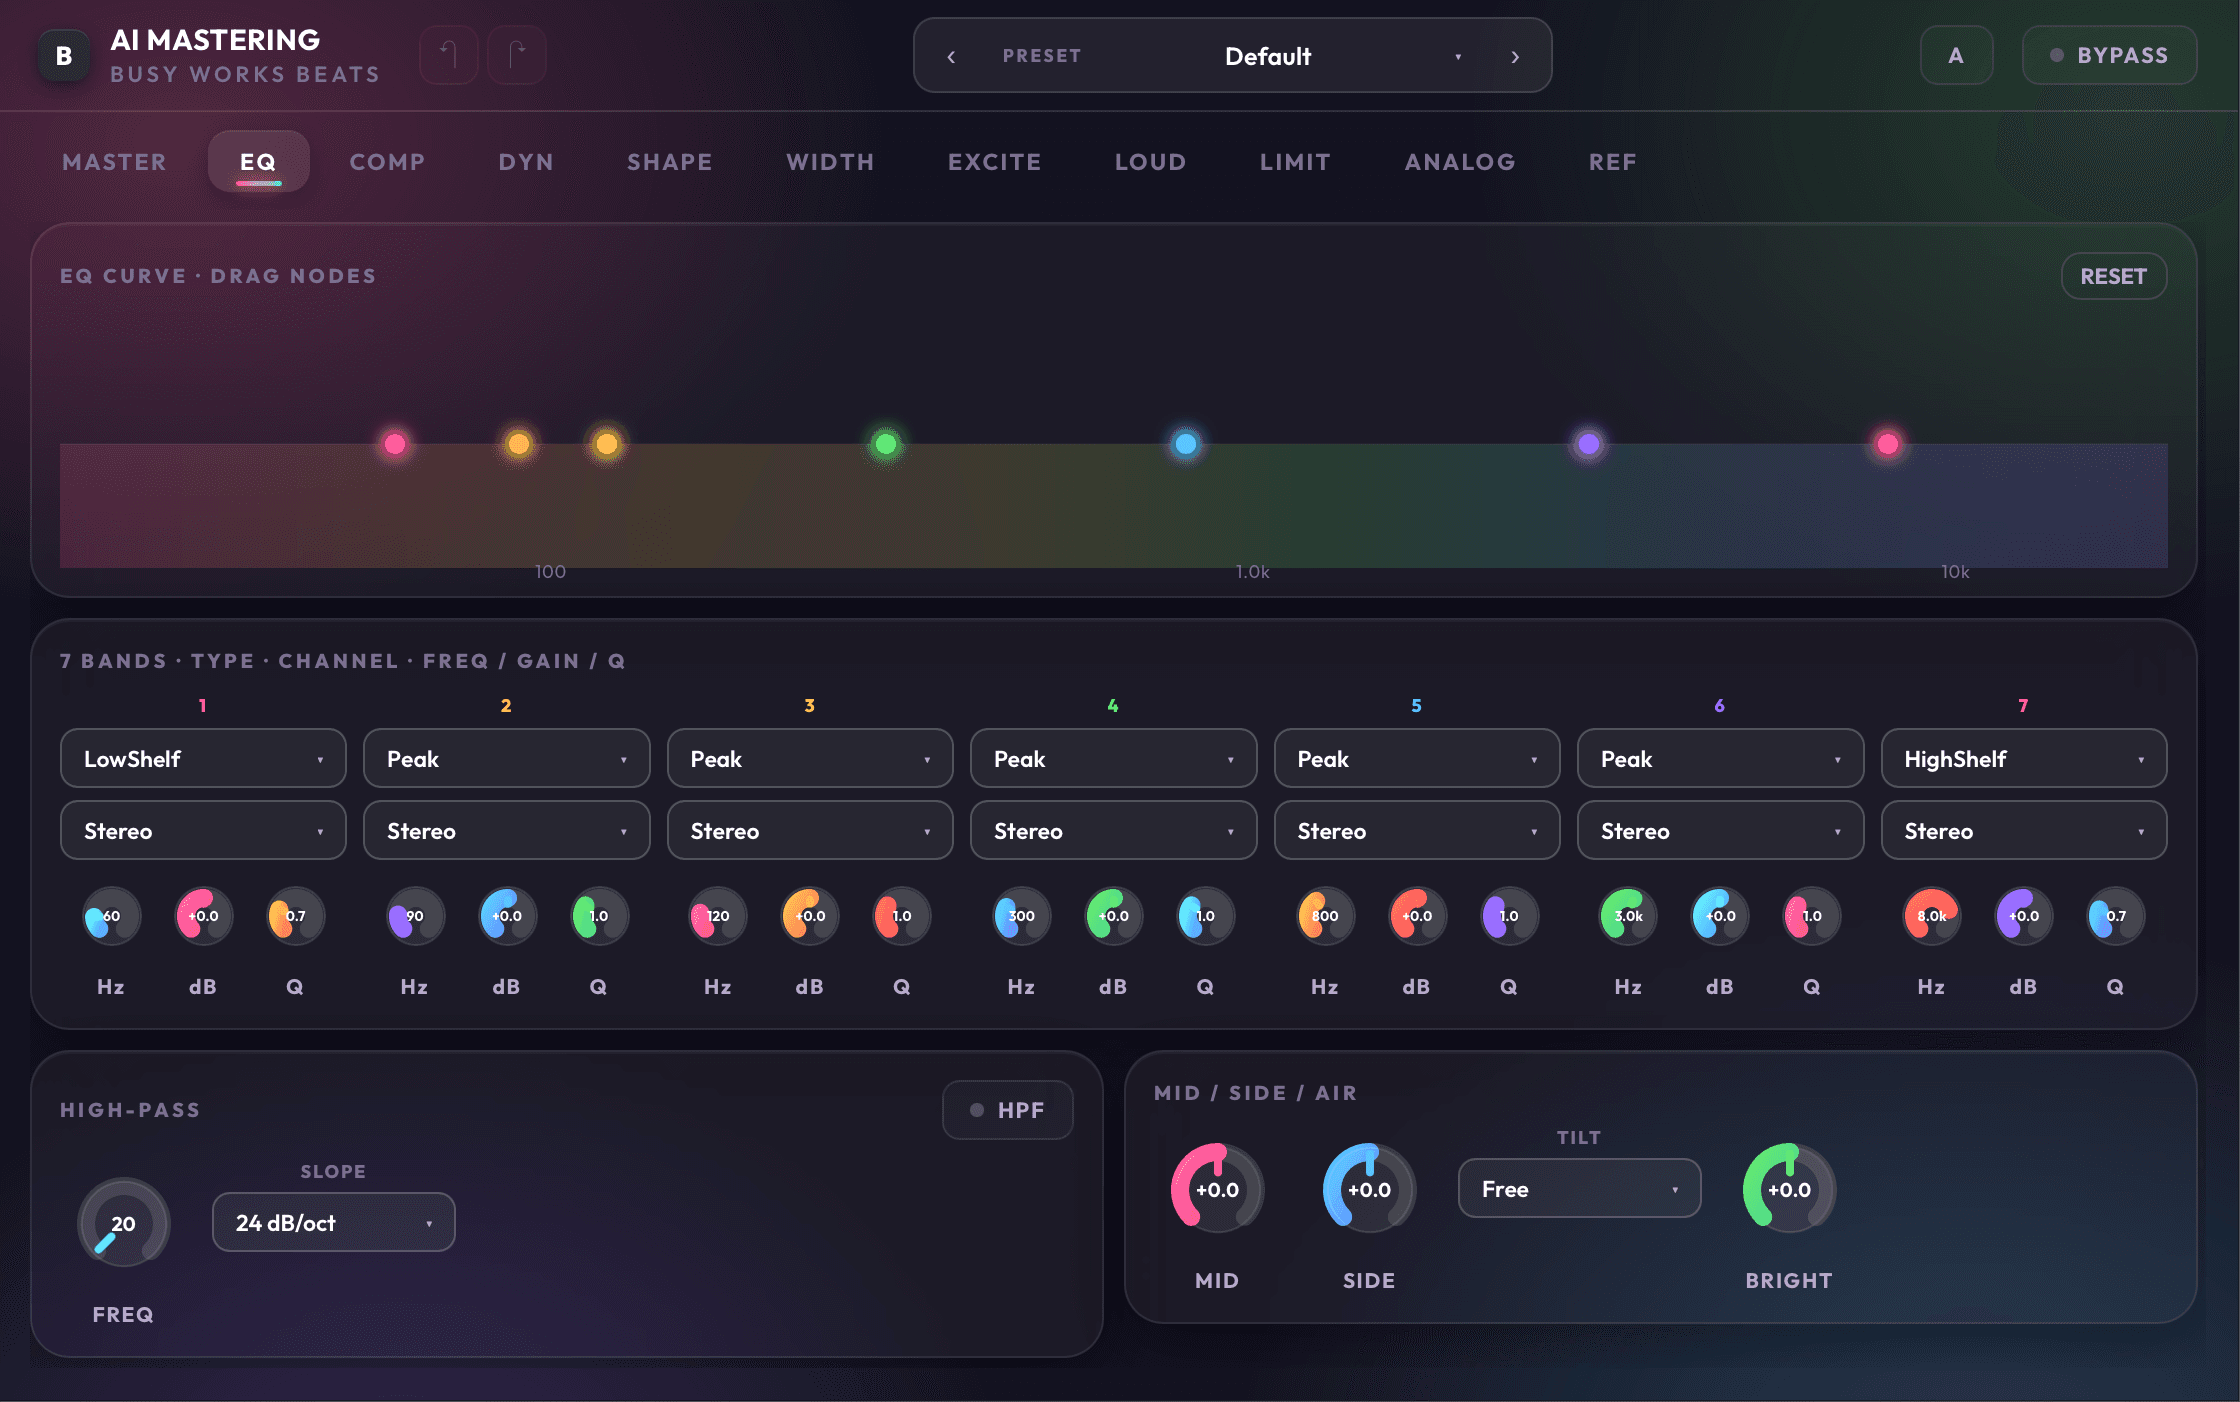Click the redo arrow icon
The width and height of the screenshot is (2240, 1402).
[517, 55]
